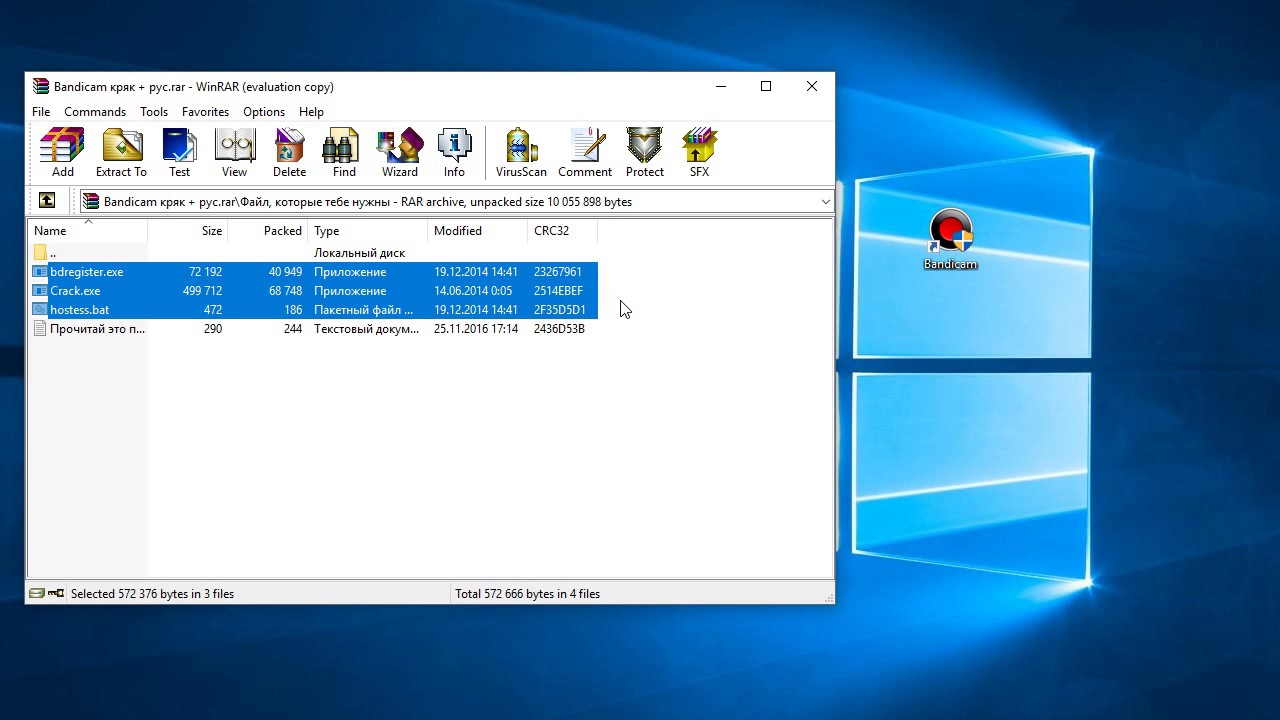Viewport: 1280px width, 720px height.
Task: Sort files by CRC32 column
Action: coord(563,231)
